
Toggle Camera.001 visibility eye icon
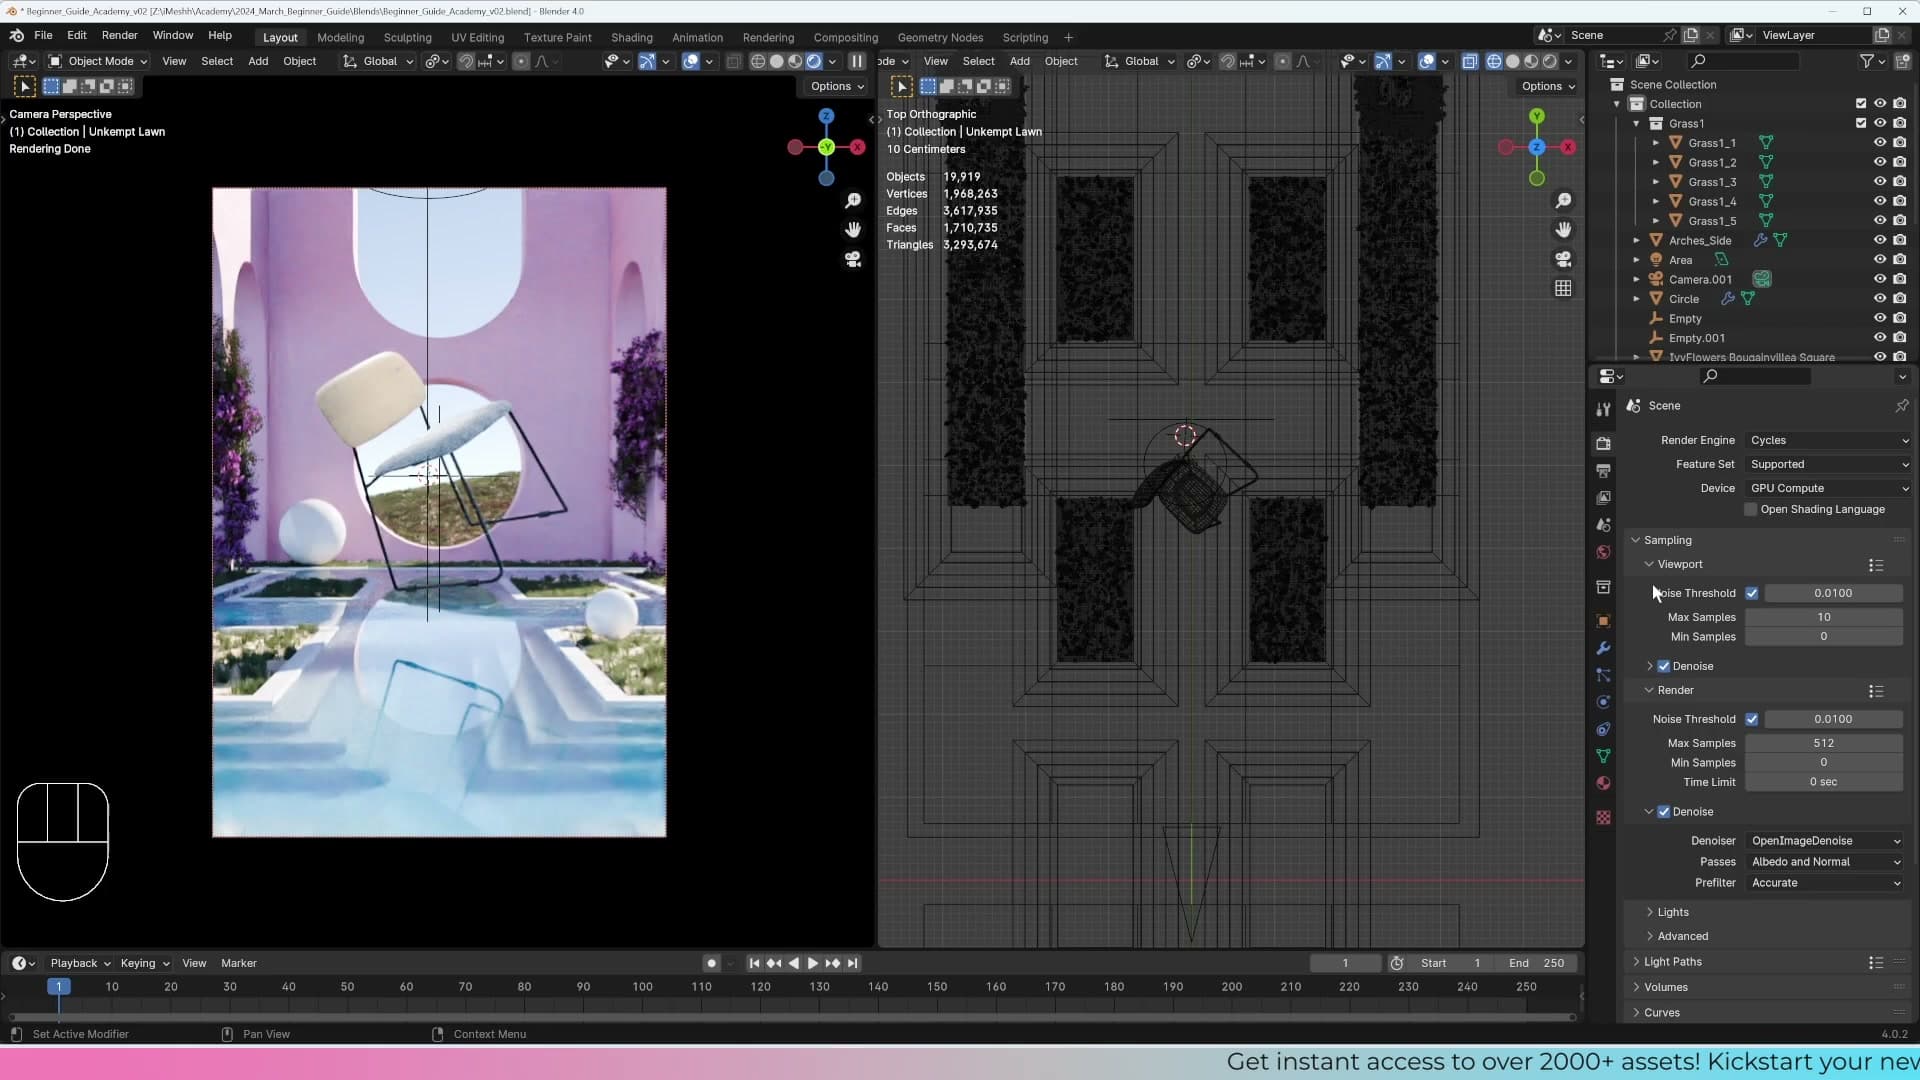point(1880,279)
